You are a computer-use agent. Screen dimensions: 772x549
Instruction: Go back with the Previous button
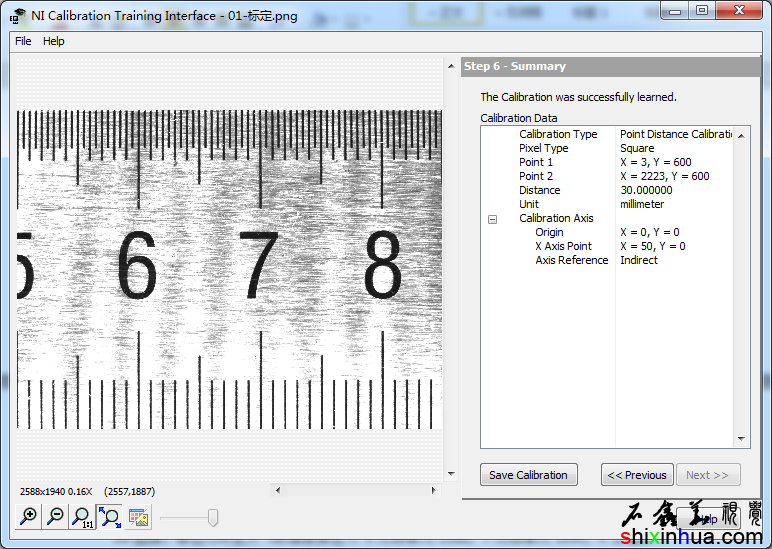(637, 475)
